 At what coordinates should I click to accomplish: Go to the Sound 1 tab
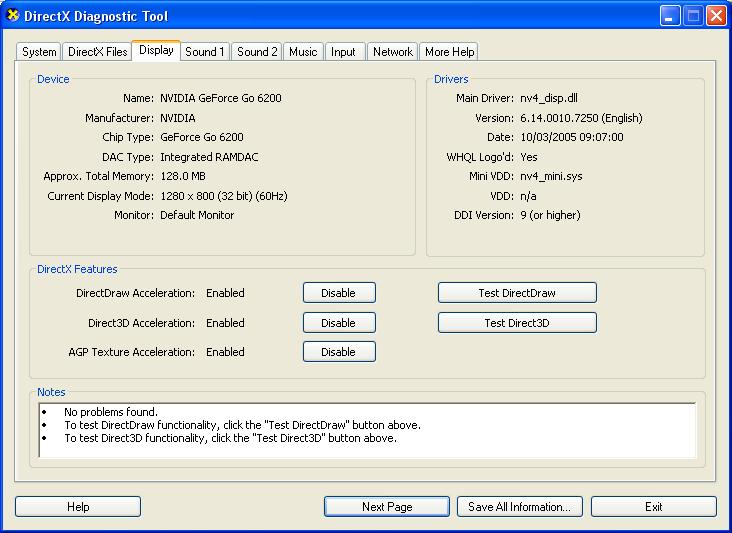click(205, 52)
